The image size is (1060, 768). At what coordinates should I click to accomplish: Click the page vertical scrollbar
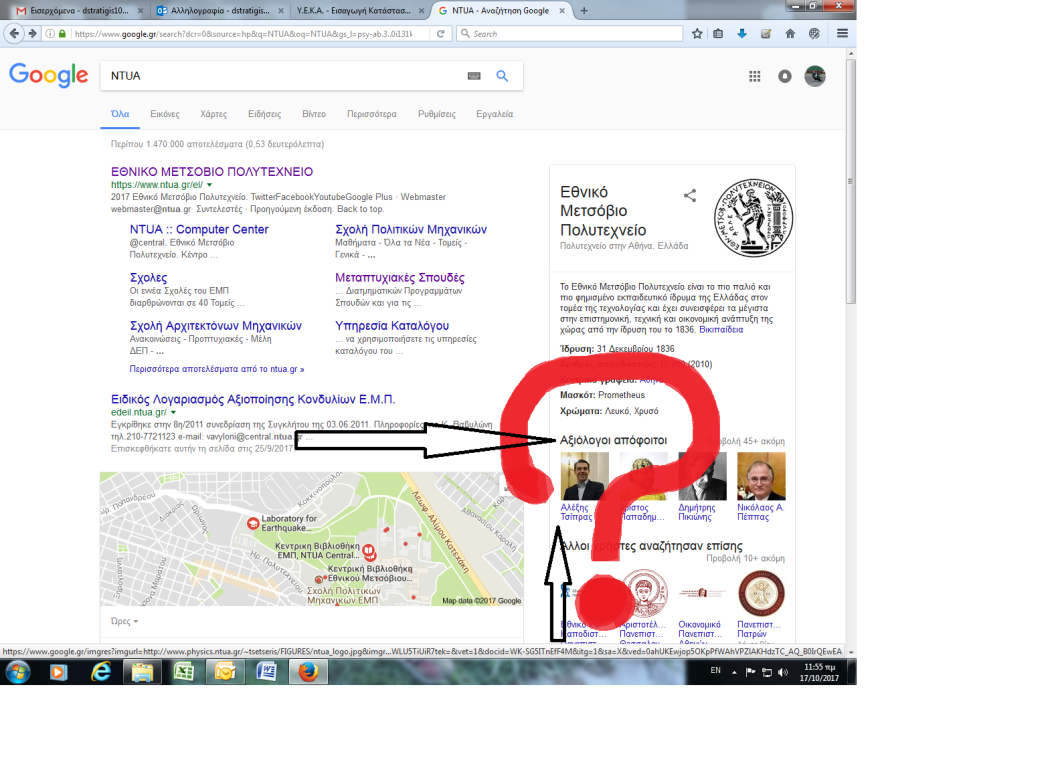click(x=851, y=183)
